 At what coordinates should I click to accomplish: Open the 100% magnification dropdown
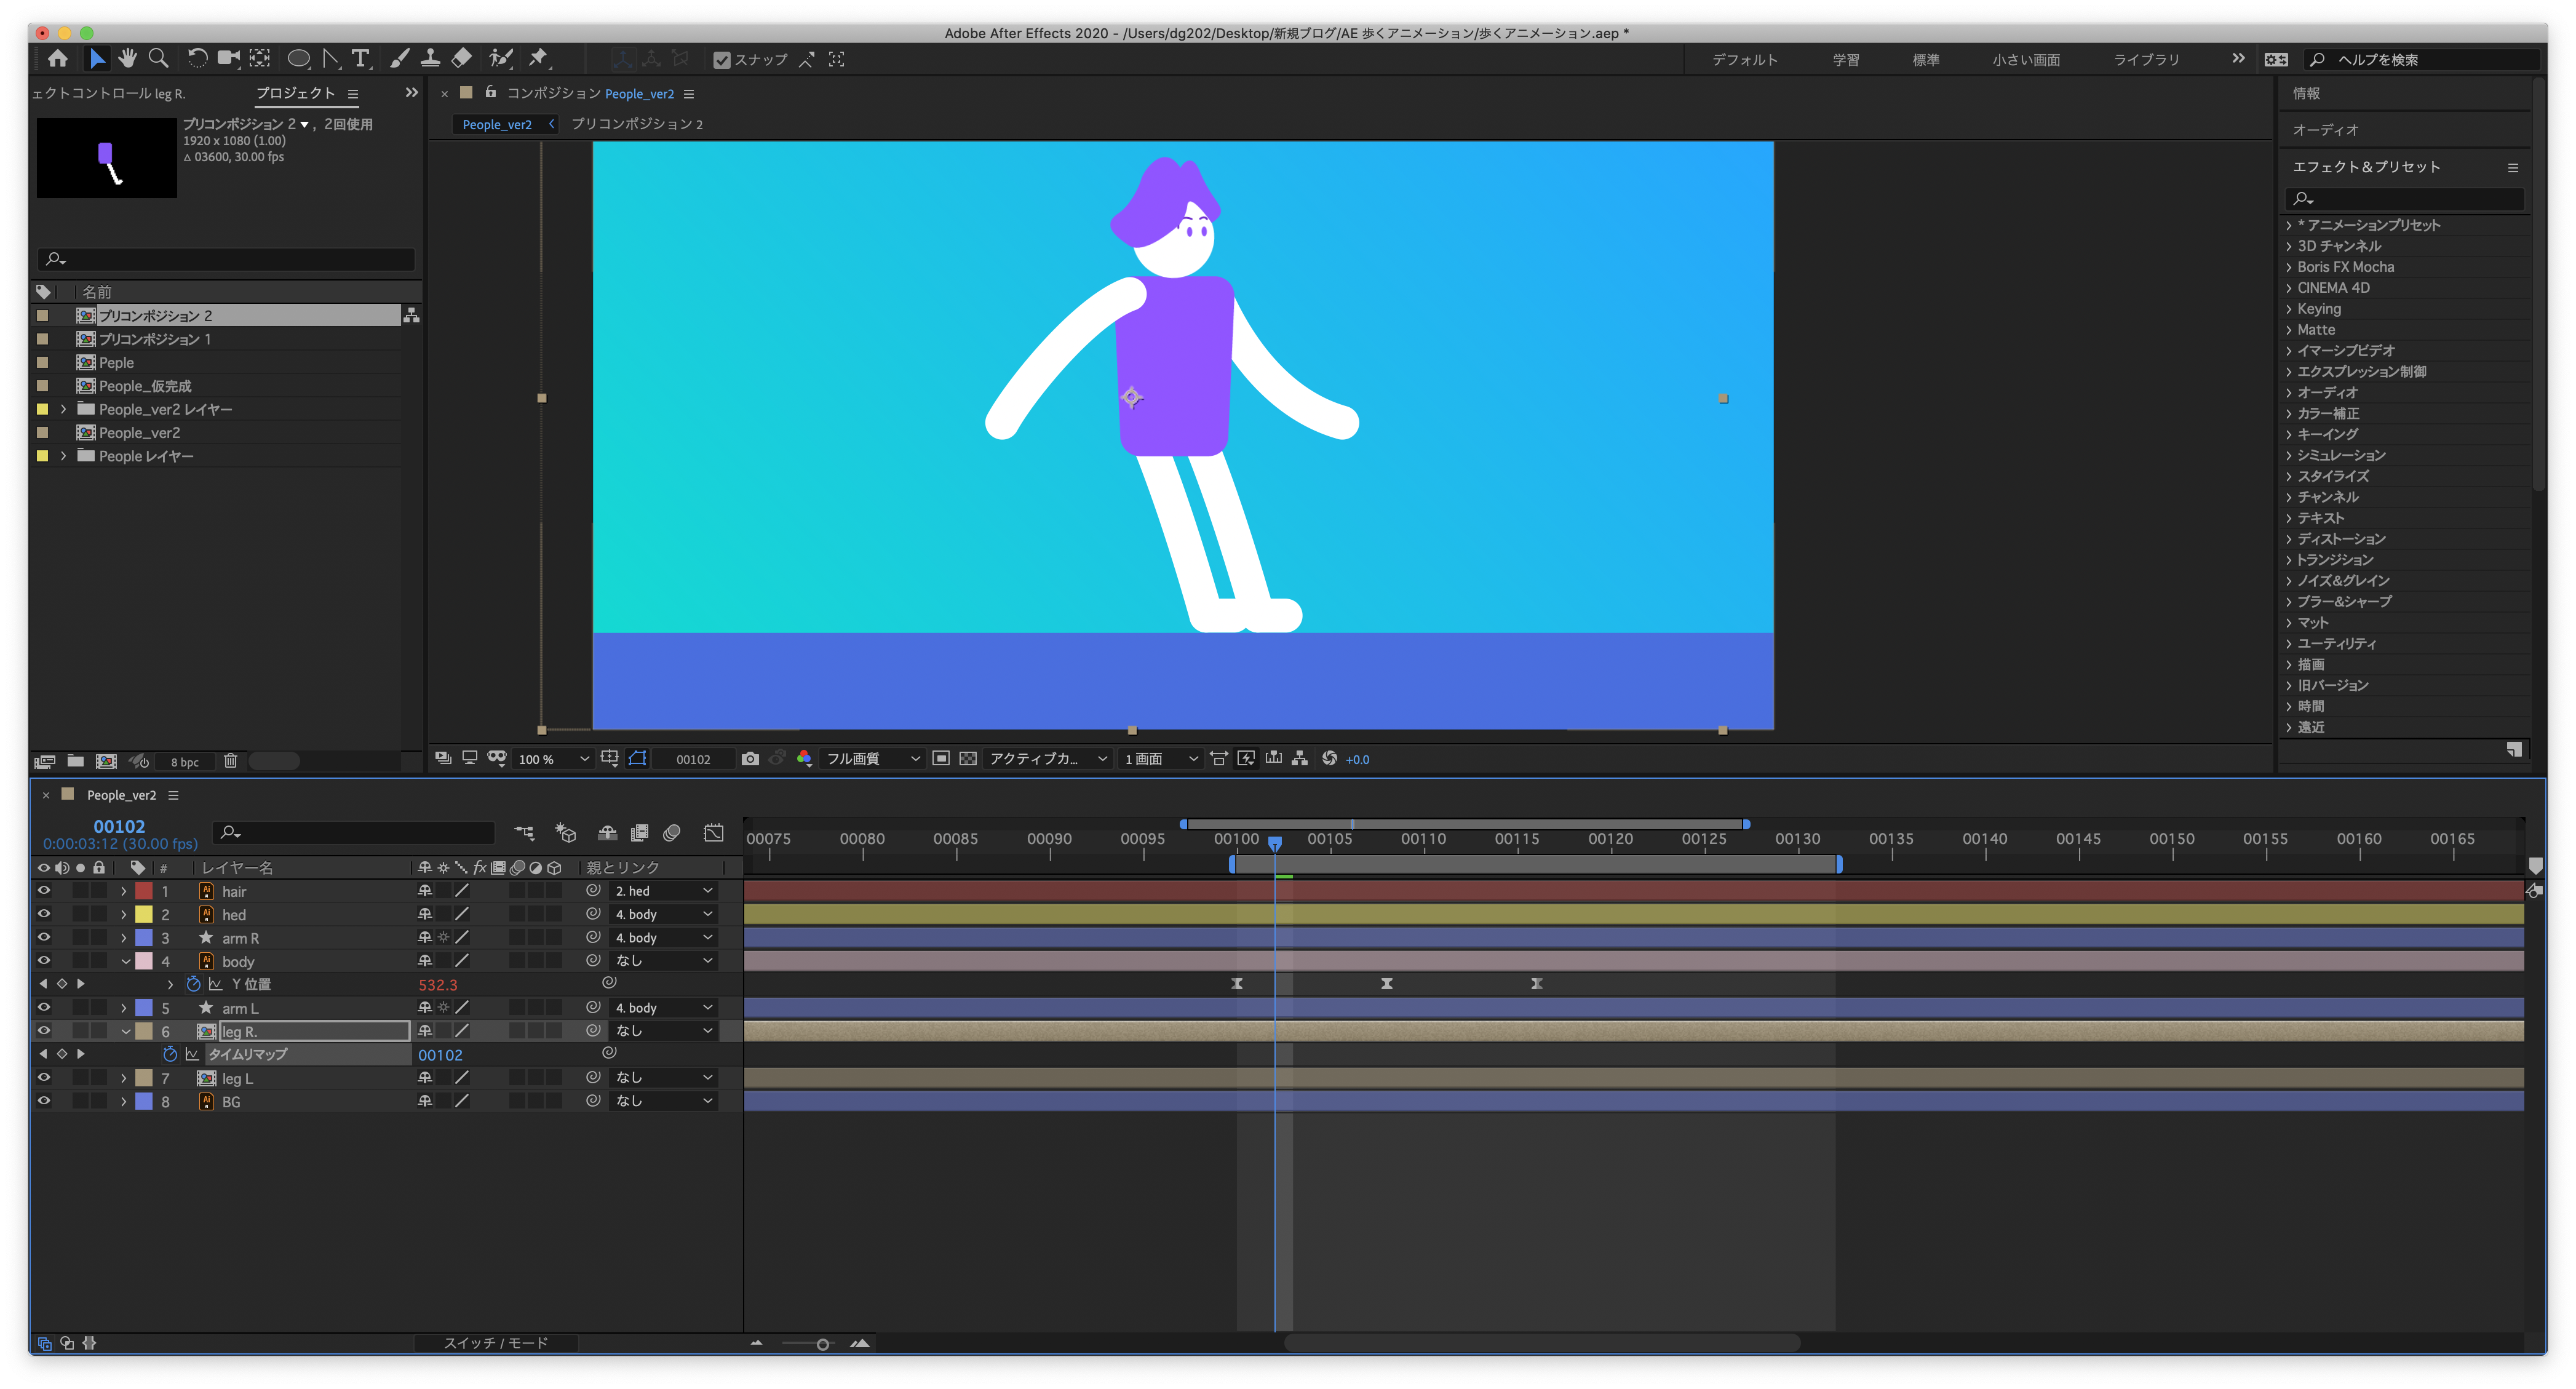[x=553, y=759]
